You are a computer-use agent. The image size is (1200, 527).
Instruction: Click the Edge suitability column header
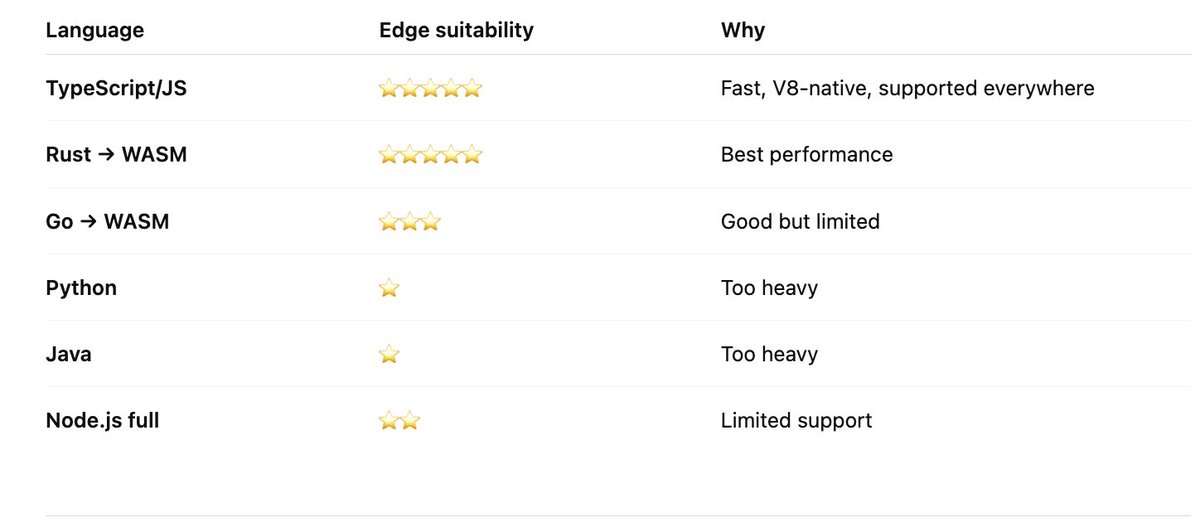pyautogui.click(x=456, y=30)
